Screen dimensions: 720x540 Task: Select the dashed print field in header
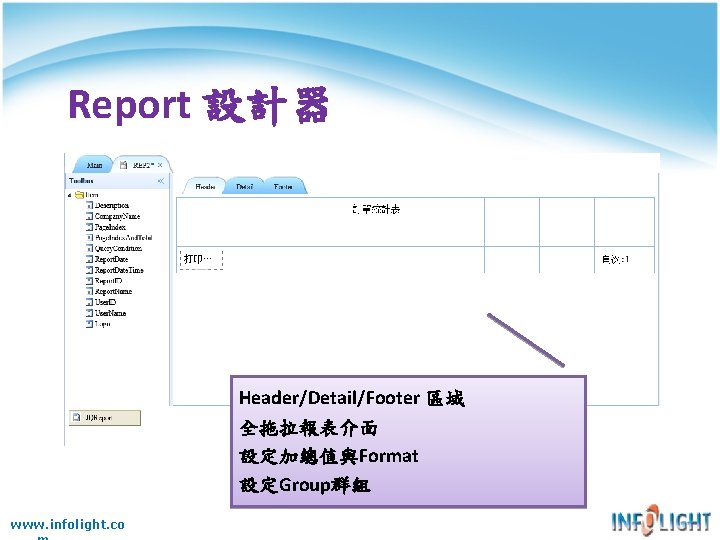point(201,259)
